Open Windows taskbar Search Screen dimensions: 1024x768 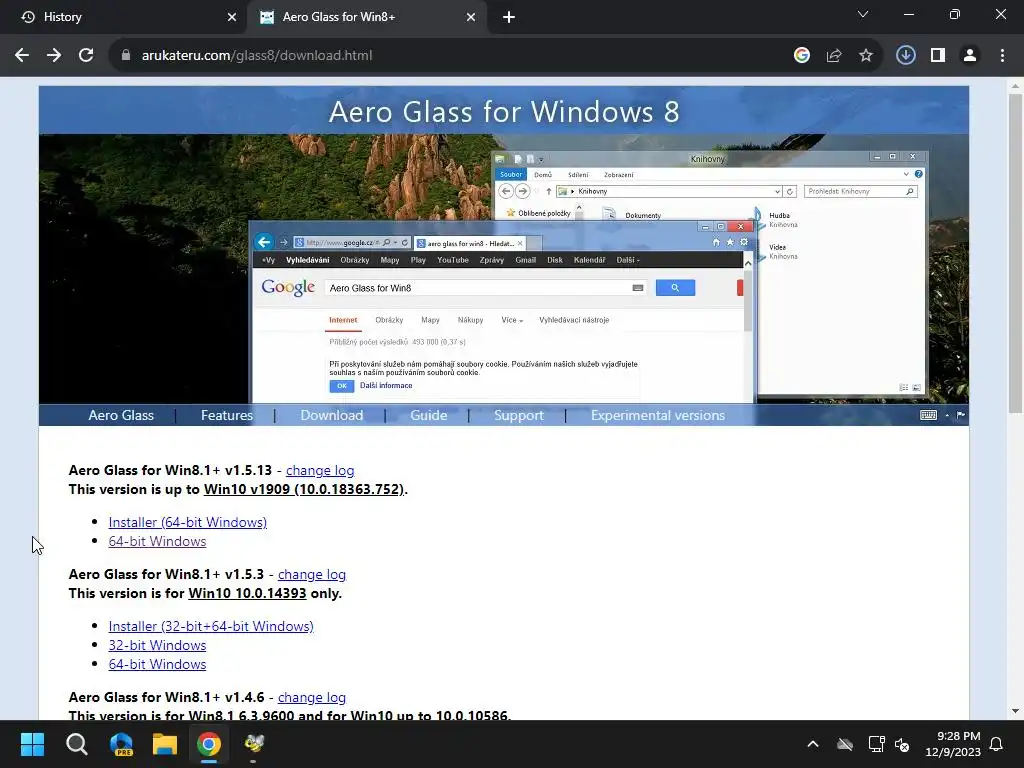(76, 744)
